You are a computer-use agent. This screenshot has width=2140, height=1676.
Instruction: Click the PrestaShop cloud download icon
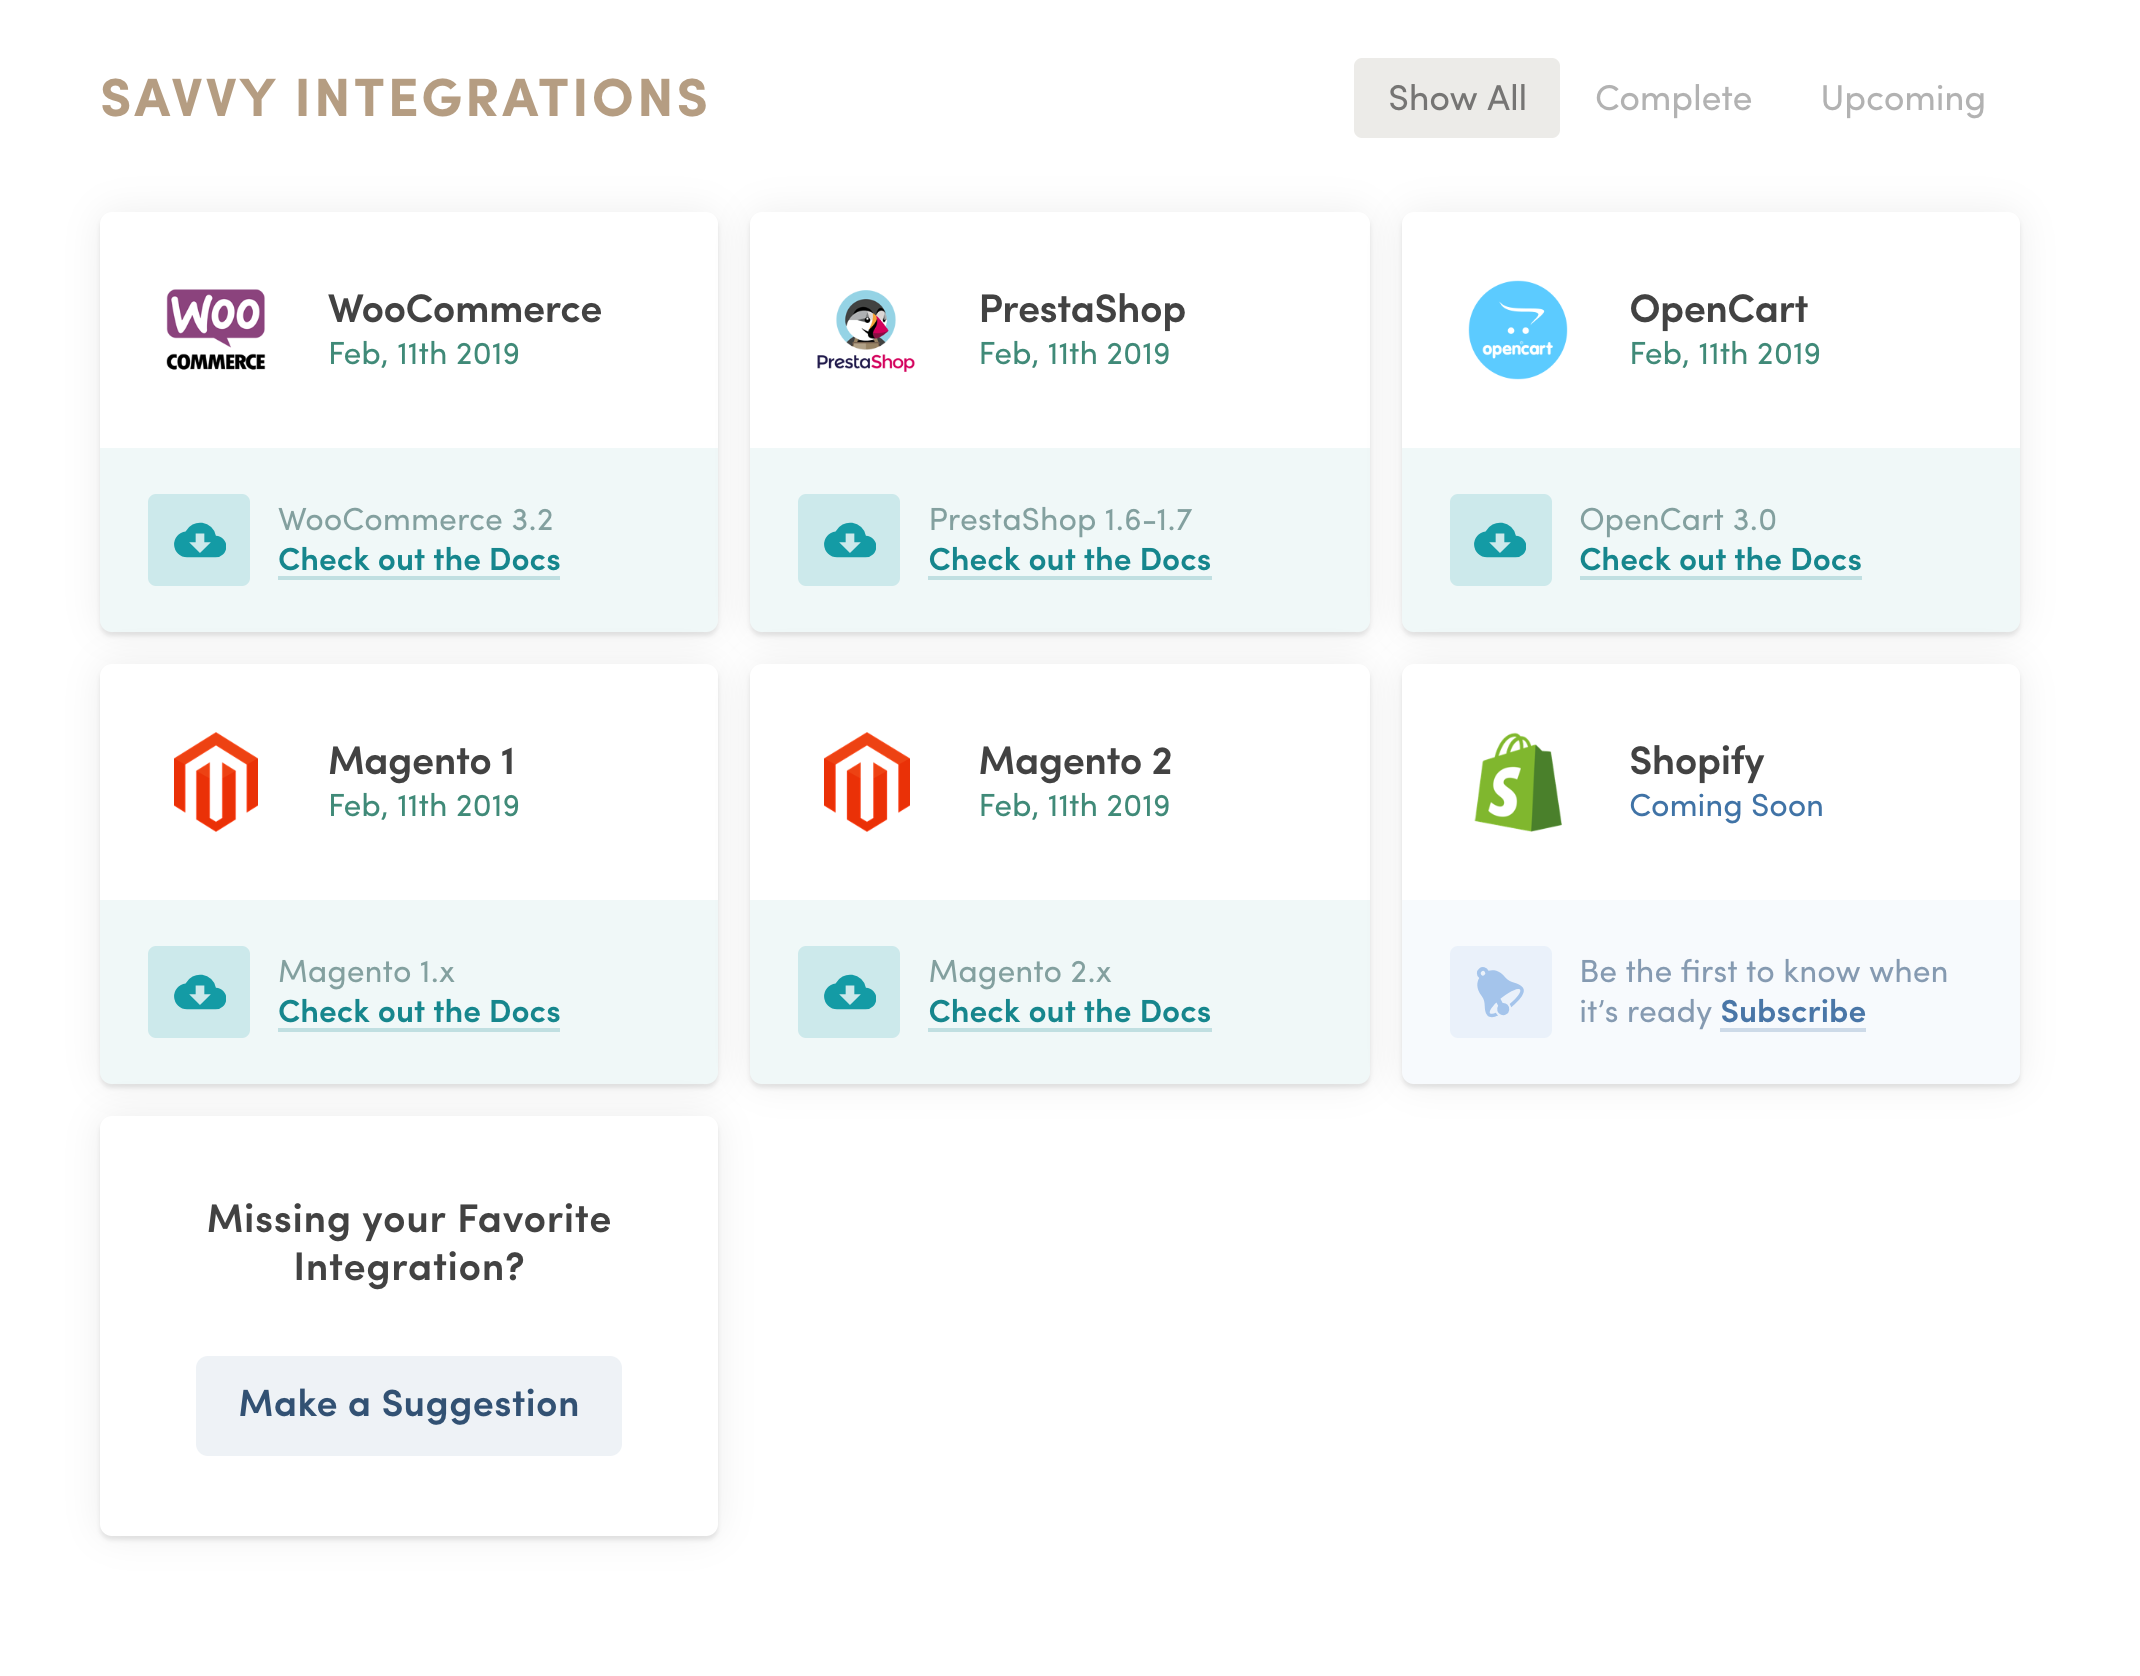(849, 540)
